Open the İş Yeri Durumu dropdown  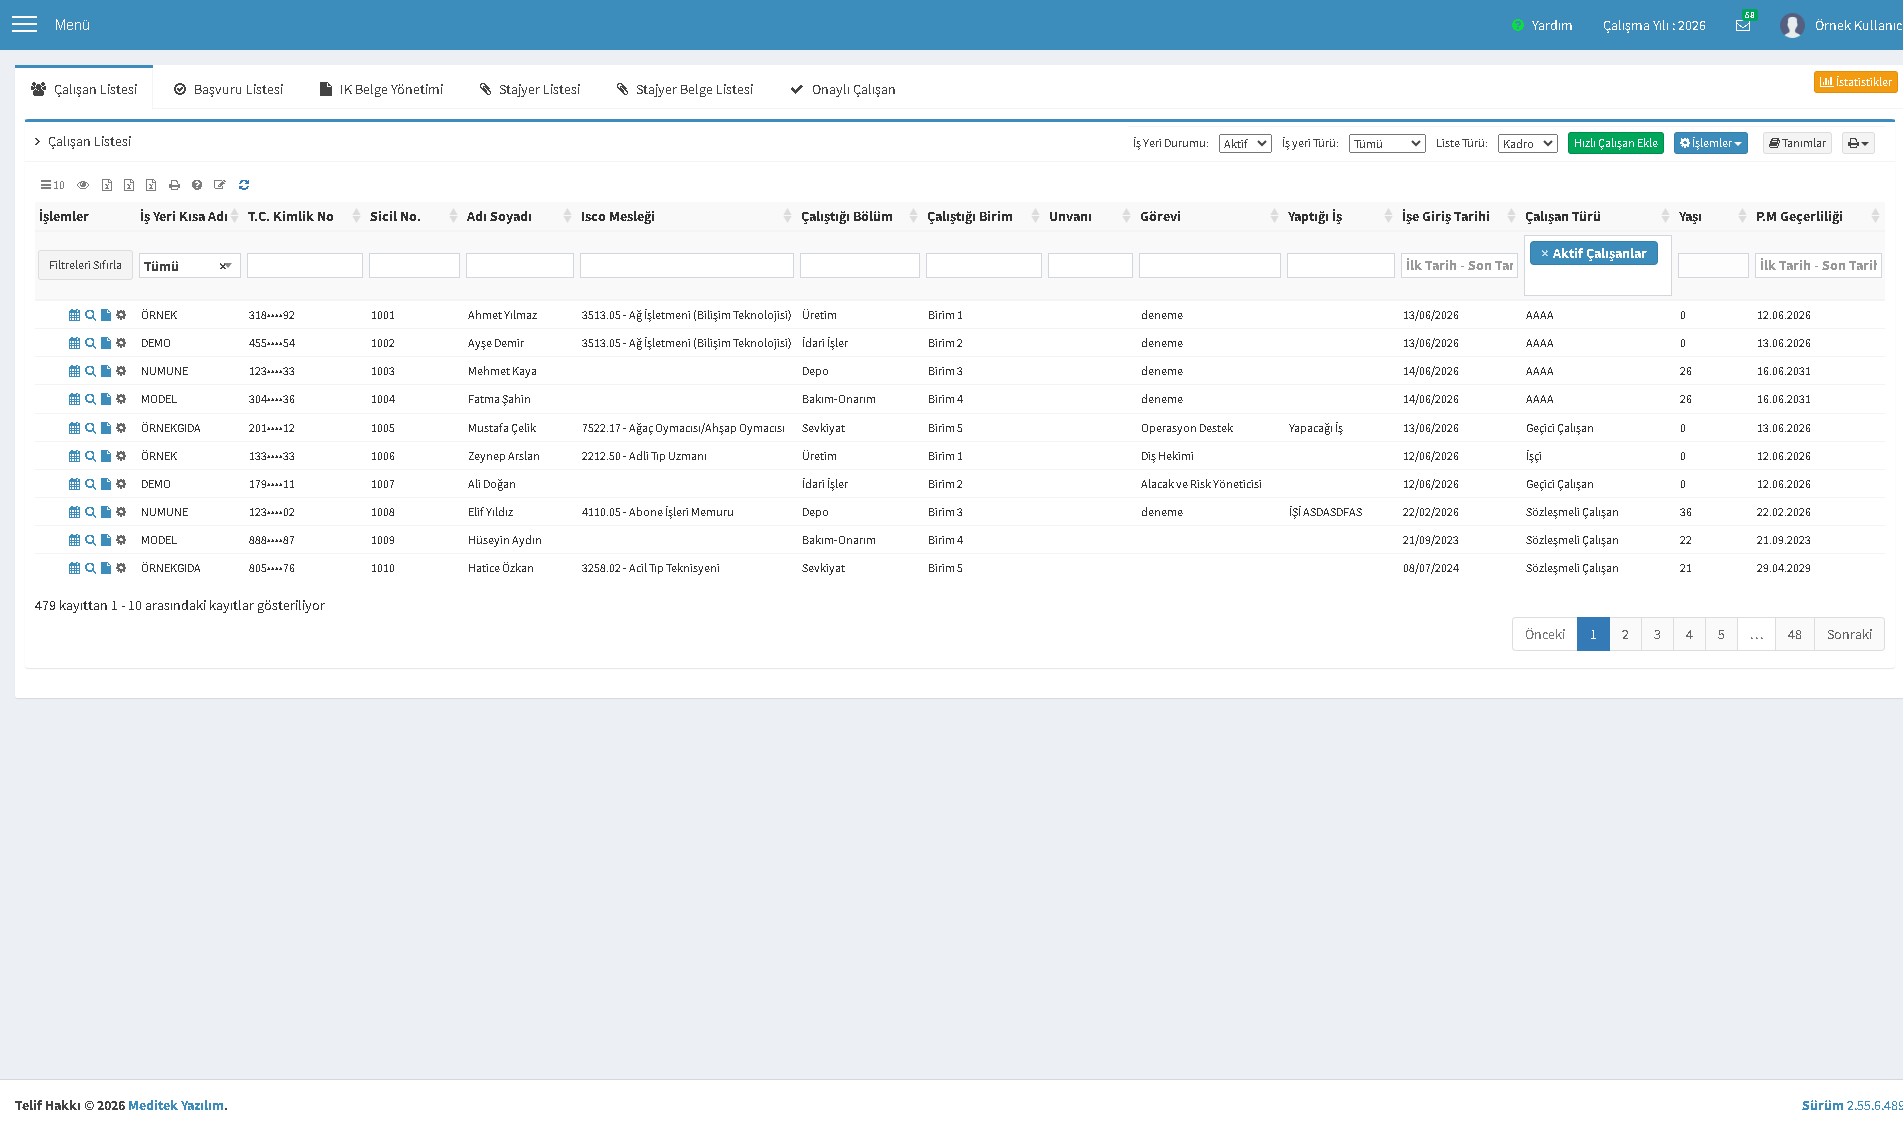pyautogui.click(x=1245, y=143)
